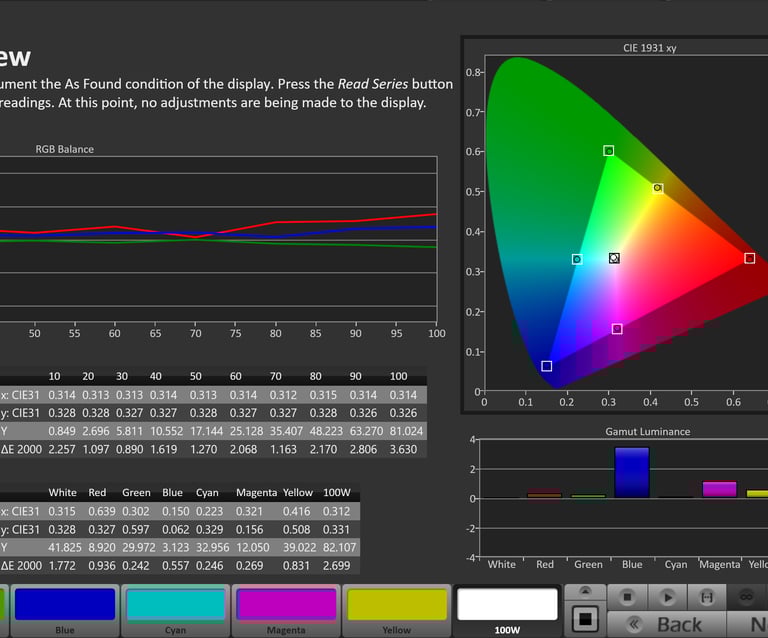Click Green y value 0.597
The width and height of the screenshot is (768, 638).
tap(135, 530)
